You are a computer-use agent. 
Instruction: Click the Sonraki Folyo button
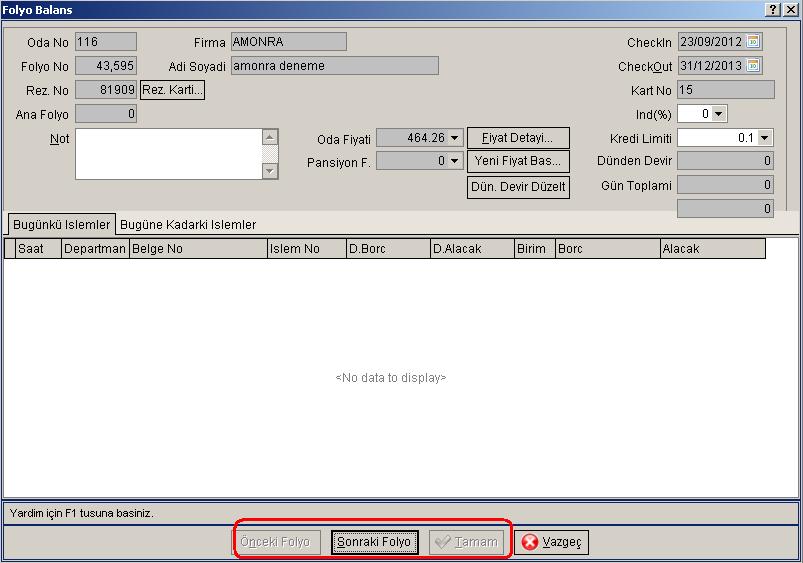[374, 542]
